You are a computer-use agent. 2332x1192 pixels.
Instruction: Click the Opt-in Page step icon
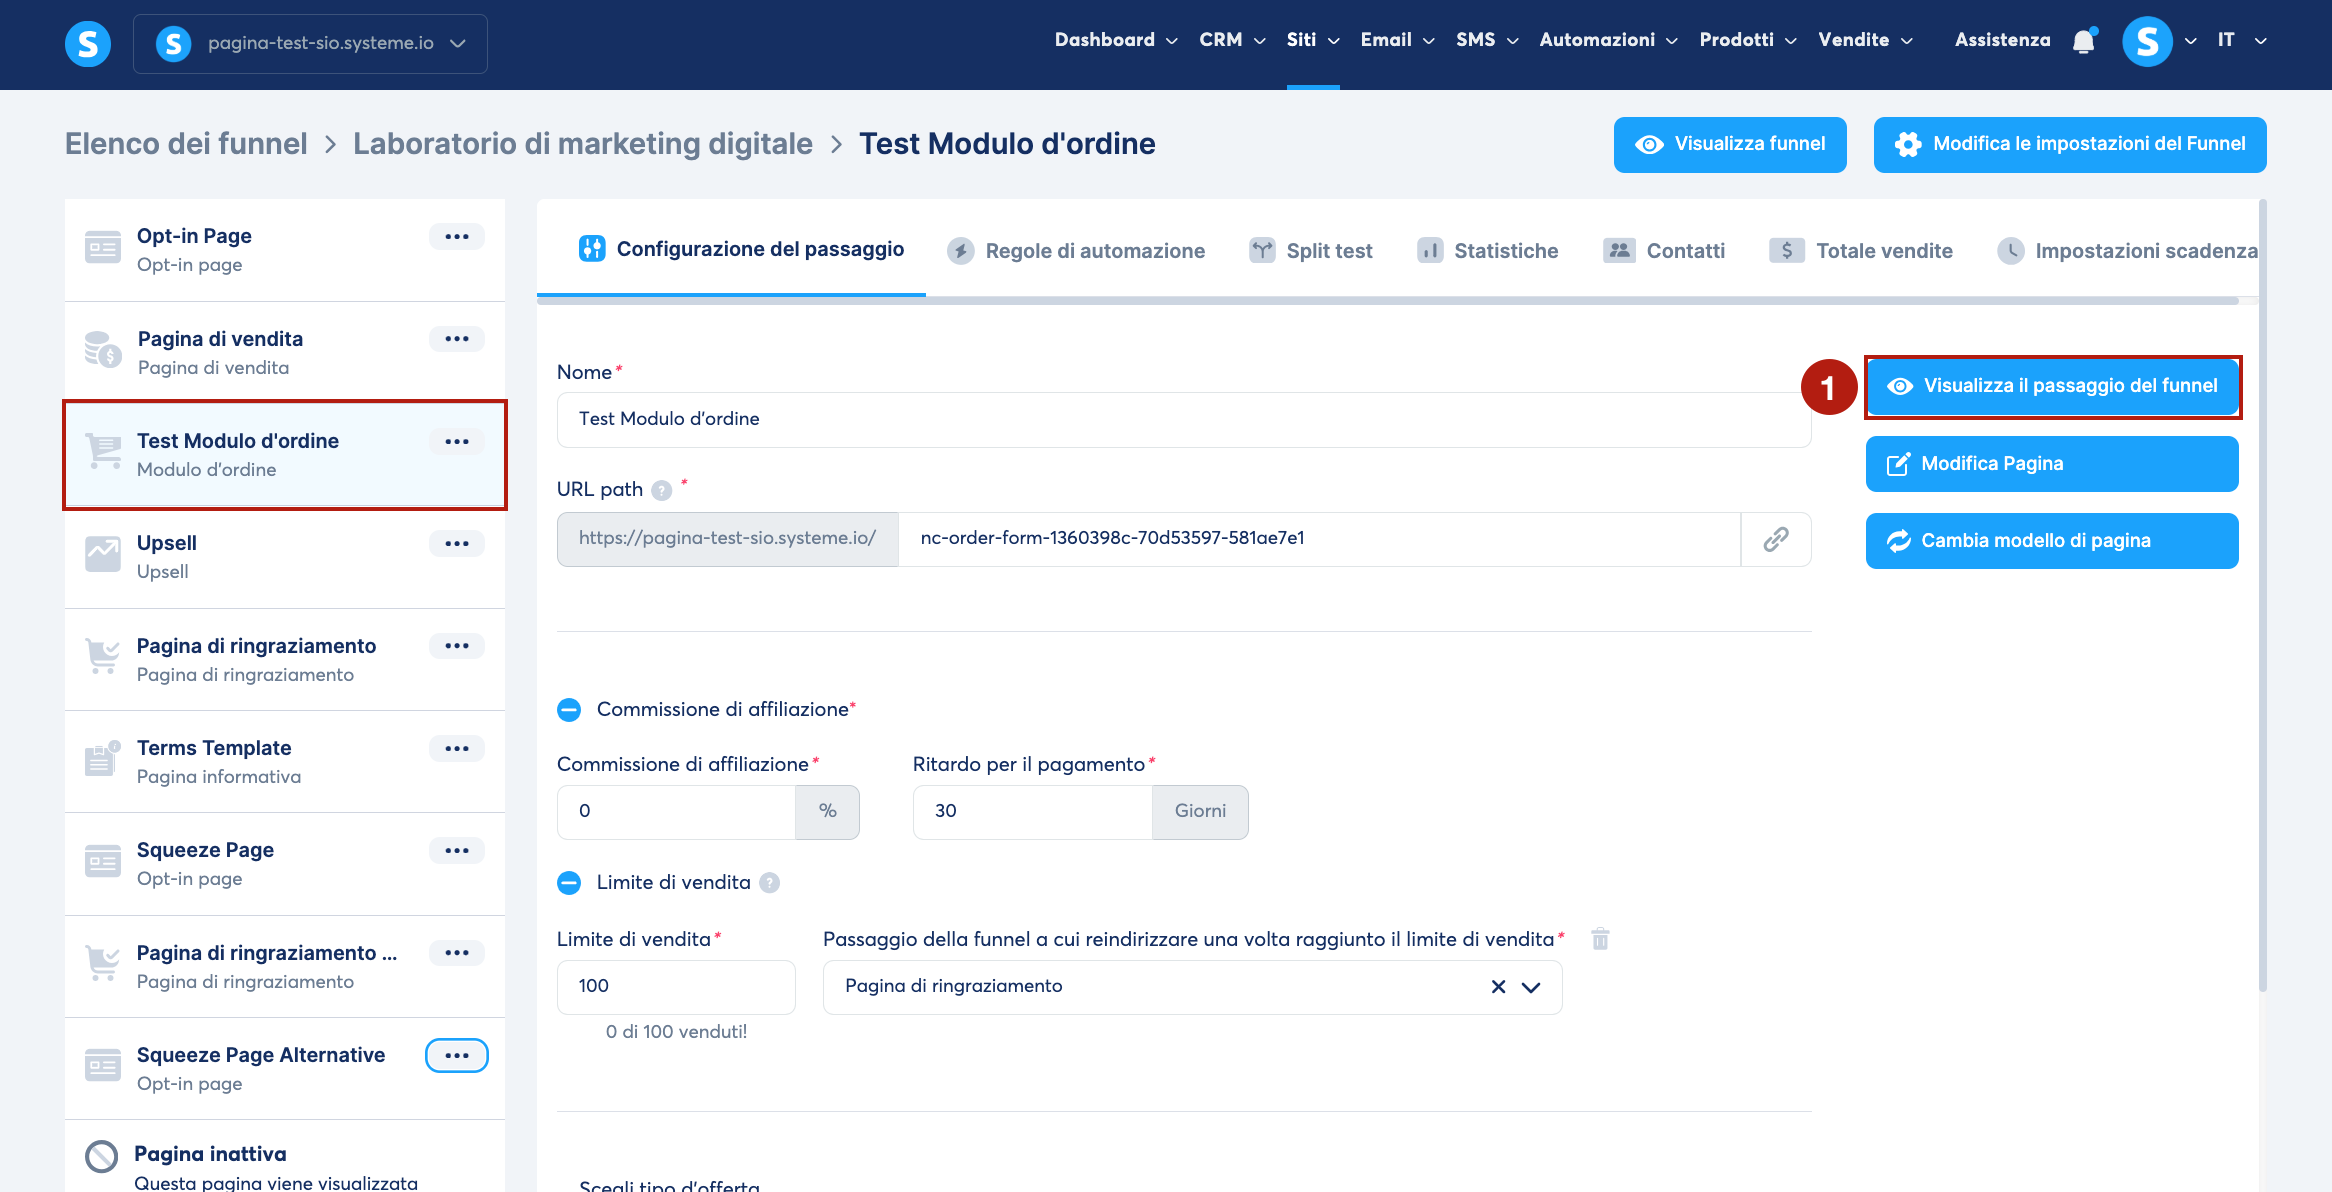[103, 247]
